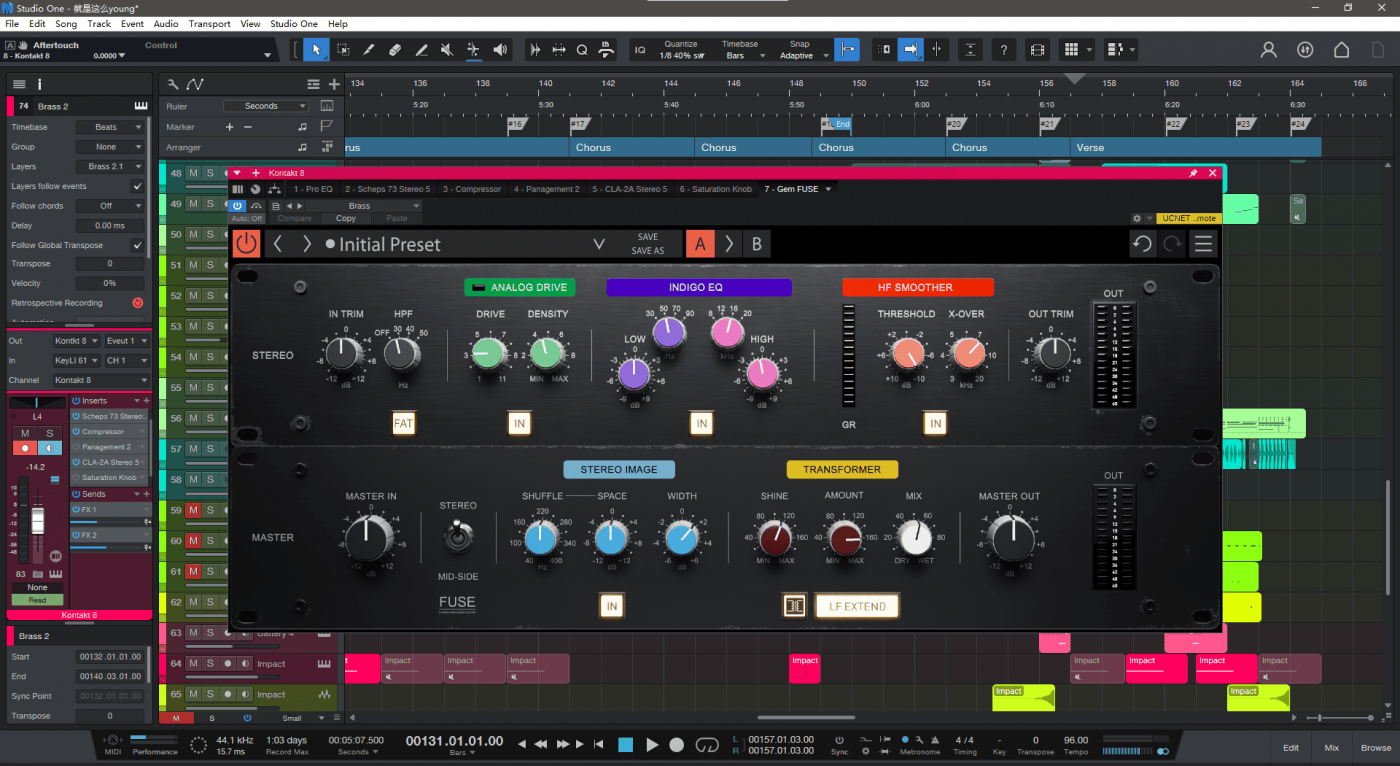
Task: Open the Transport menu
Action: pos(209,23)
